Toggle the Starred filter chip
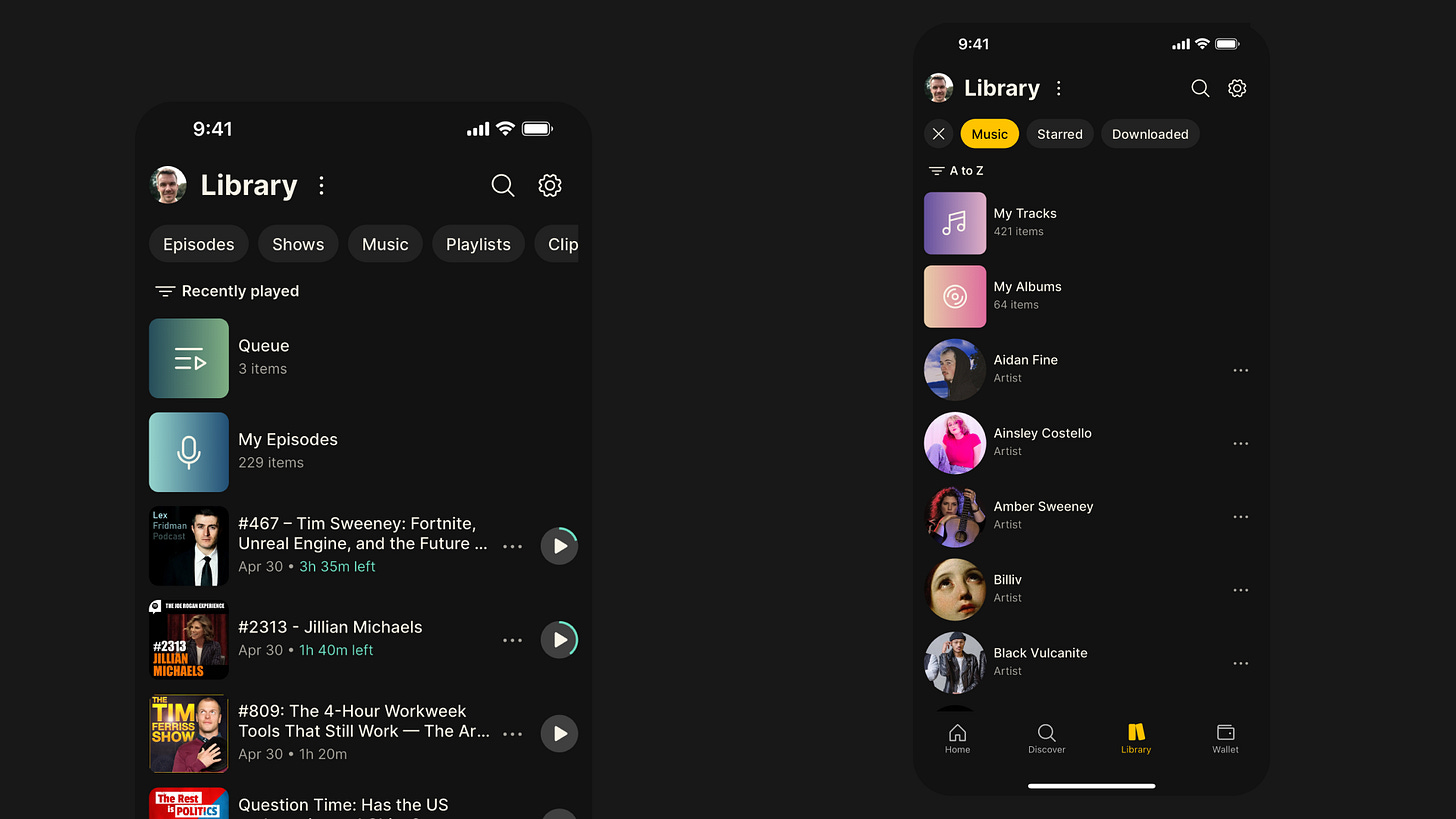The image size is (1456, 819). click(1060, 134)
